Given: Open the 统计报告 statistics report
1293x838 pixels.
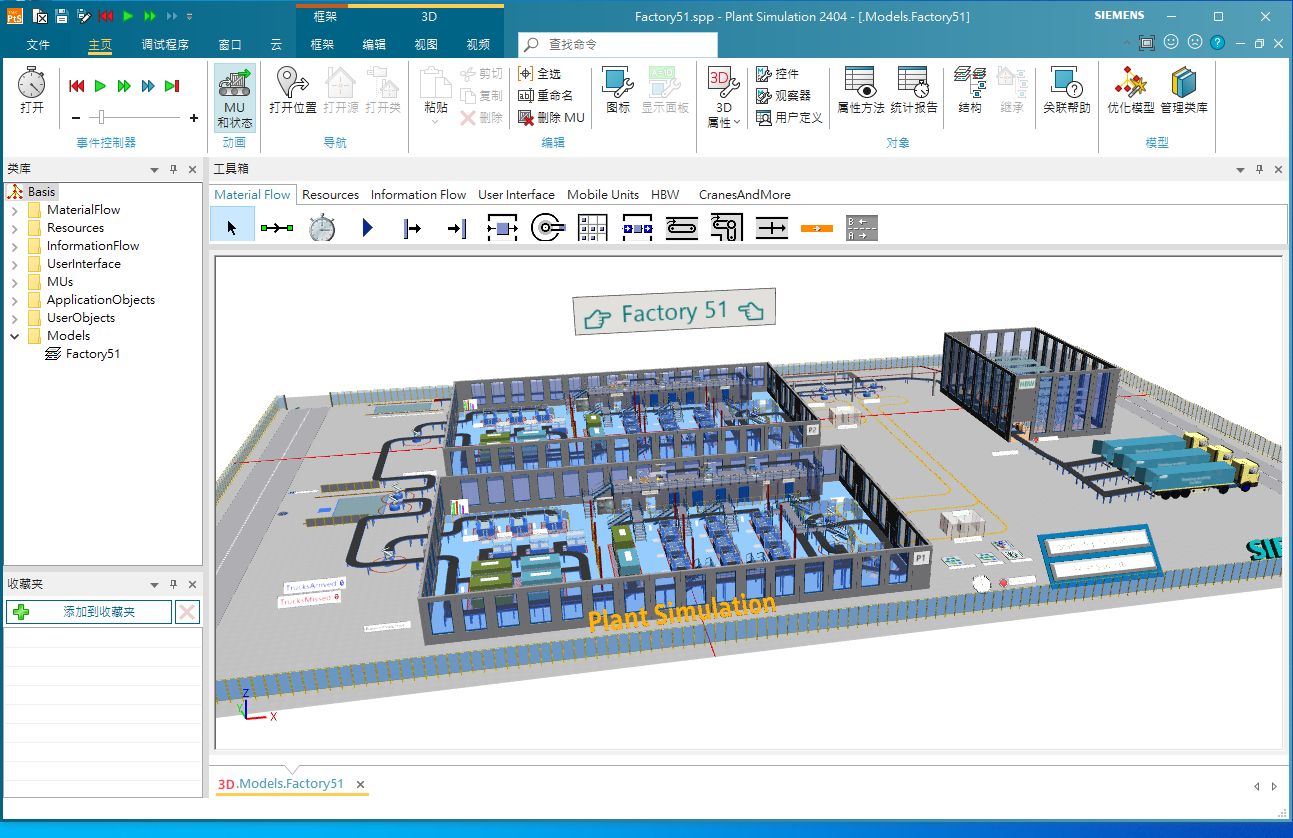Looking at the screenshot, I should [913, 90].
